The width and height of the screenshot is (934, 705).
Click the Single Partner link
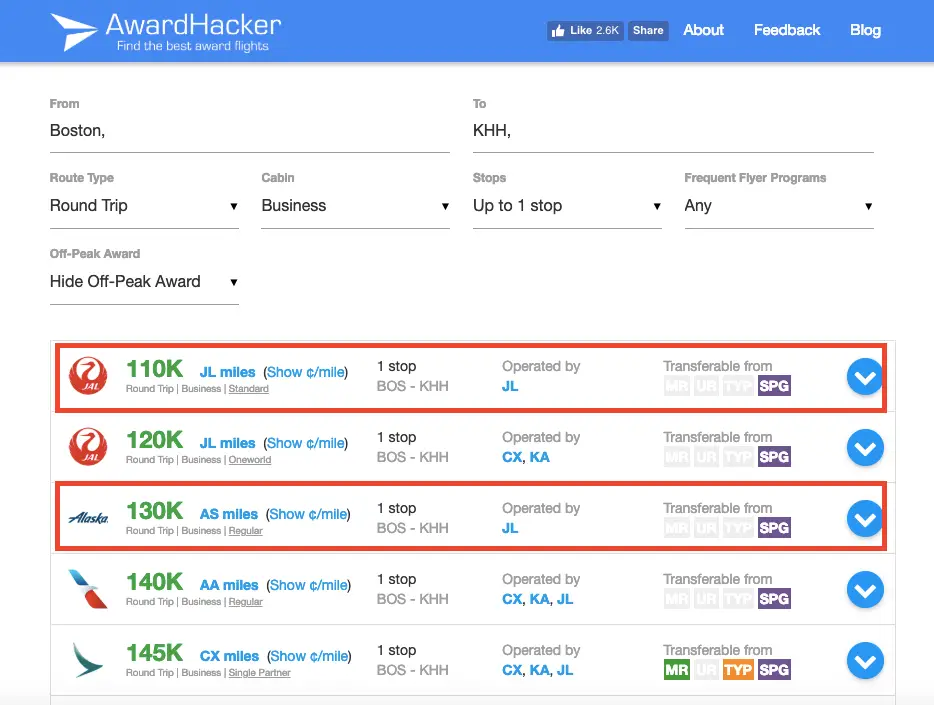[260, 672]
